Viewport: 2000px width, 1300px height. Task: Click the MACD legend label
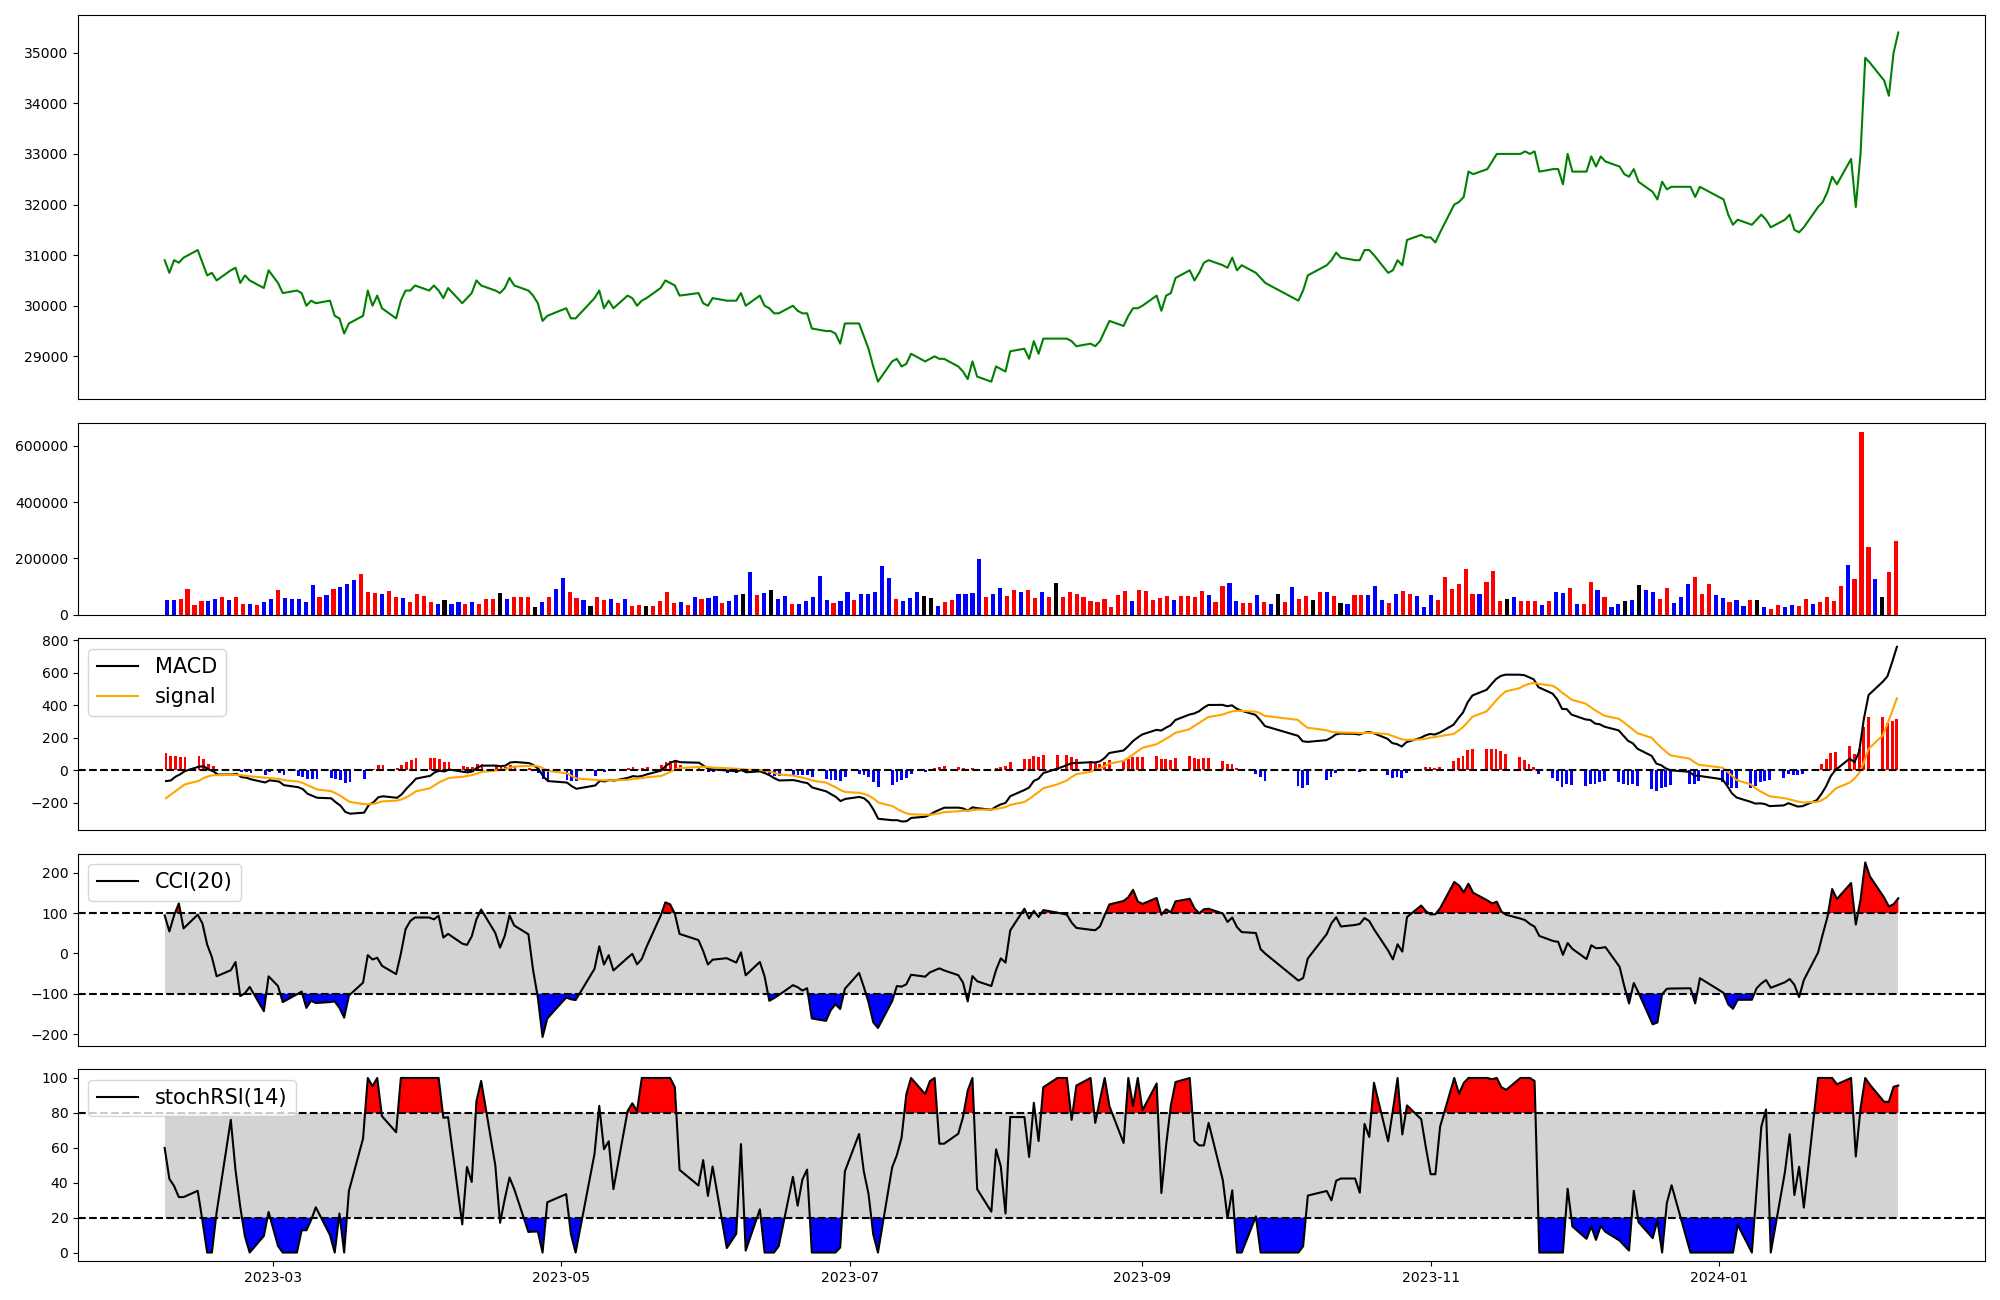click(185, 666)
